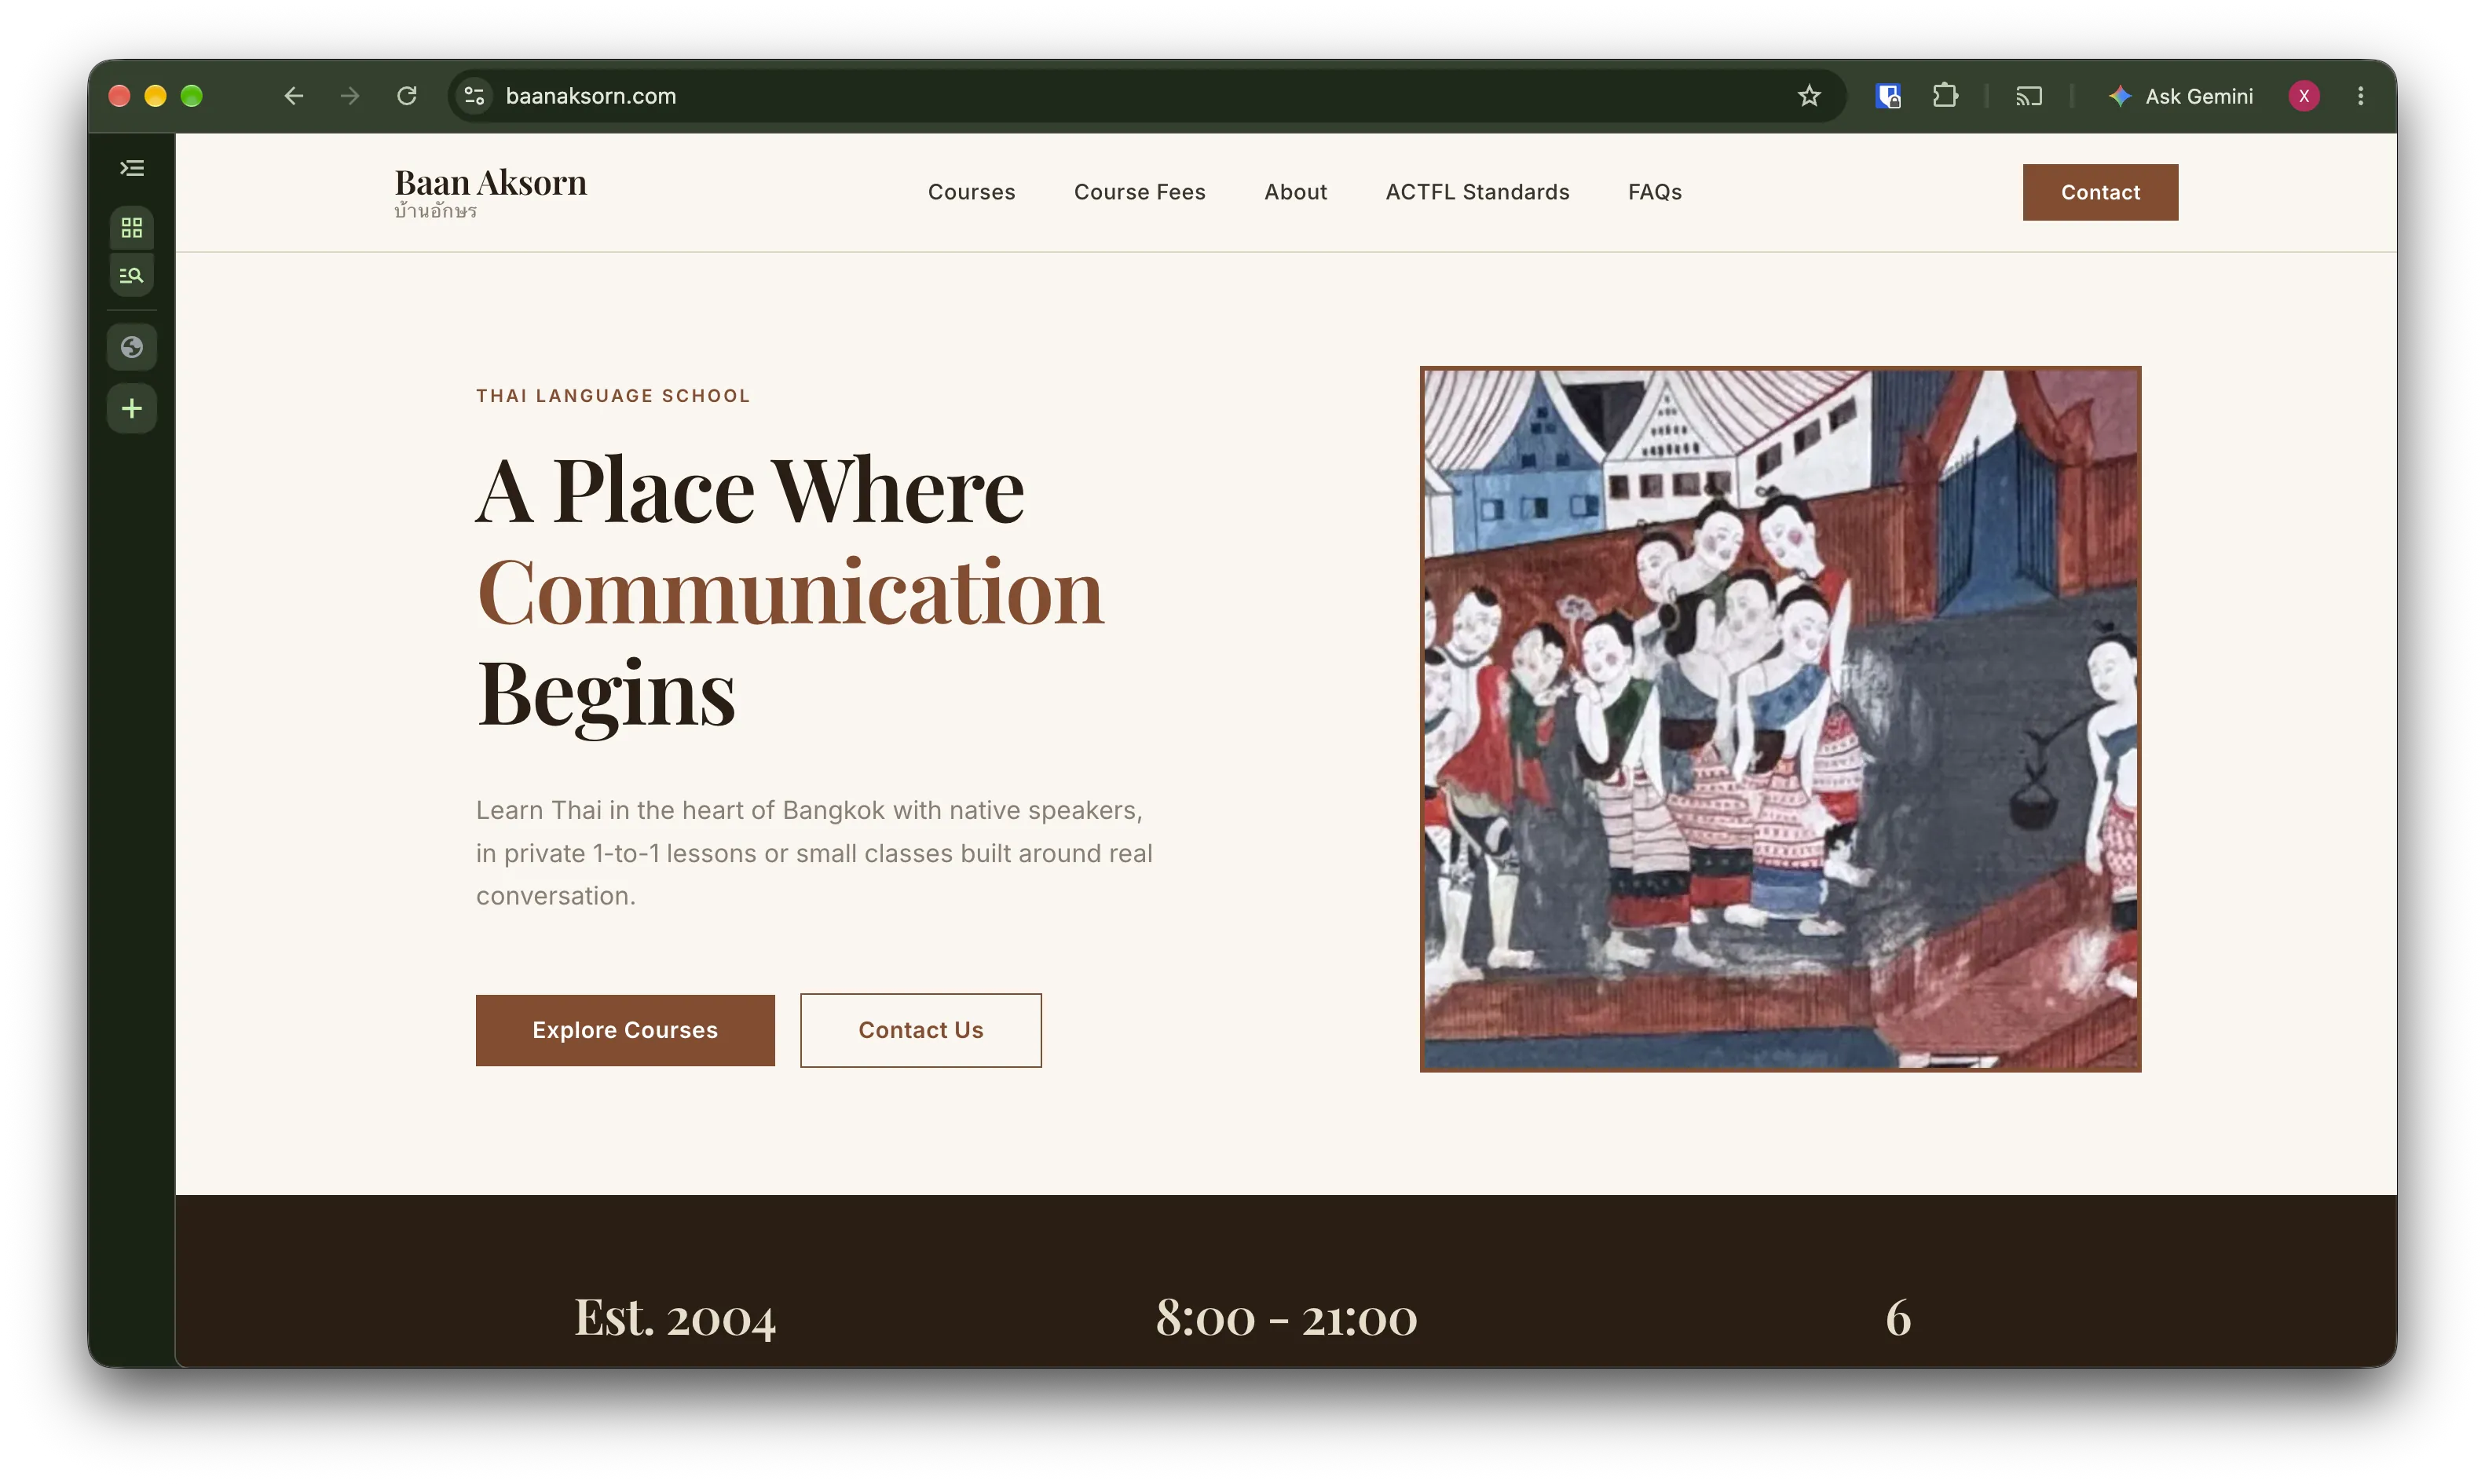Collapse the vertical tabs sidebar
Screen dimensions: 2485x1484
click(x=132, y=168)
